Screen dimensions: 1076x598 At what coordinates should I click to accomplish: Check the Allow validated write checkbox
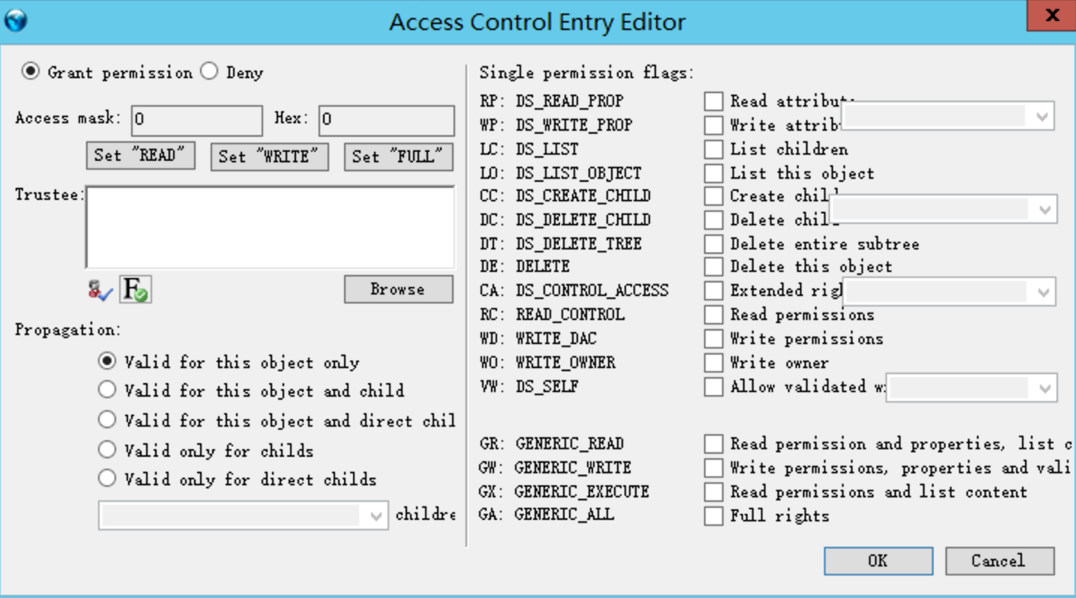(x=714, y=387)
